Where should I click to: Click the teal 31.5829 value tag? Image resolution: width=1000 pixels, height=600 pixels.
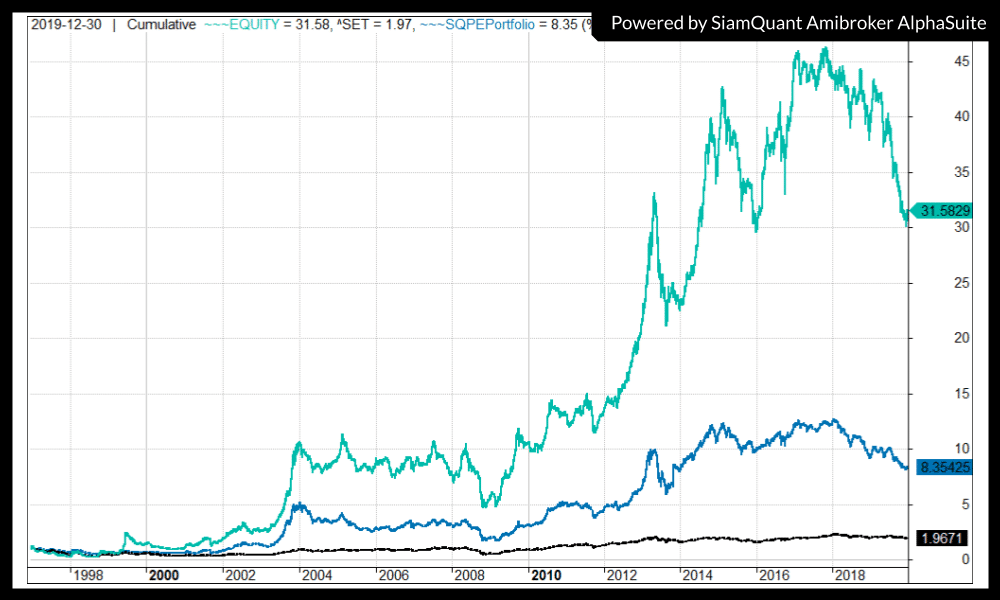coord(942,211)
